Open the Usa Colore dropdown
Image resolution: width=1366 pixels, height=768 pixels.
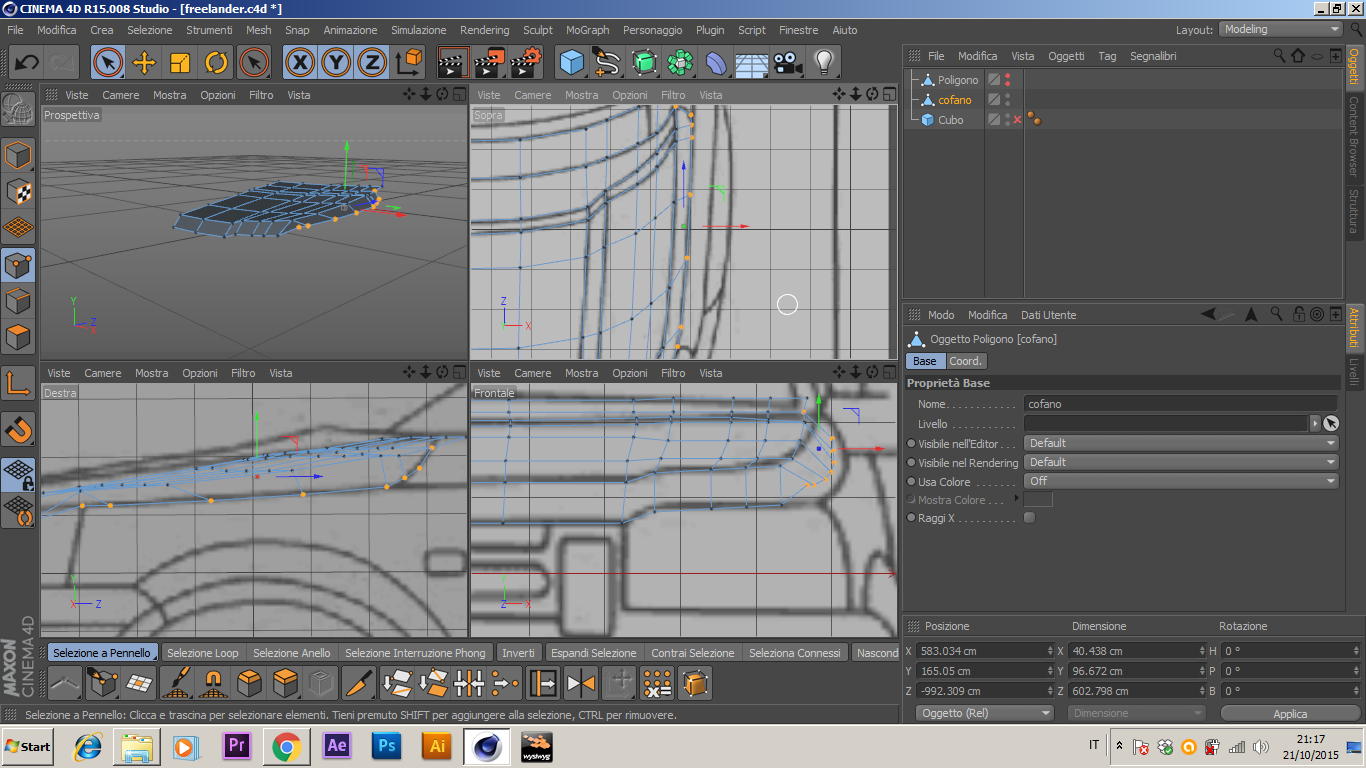pos(1181,481)
